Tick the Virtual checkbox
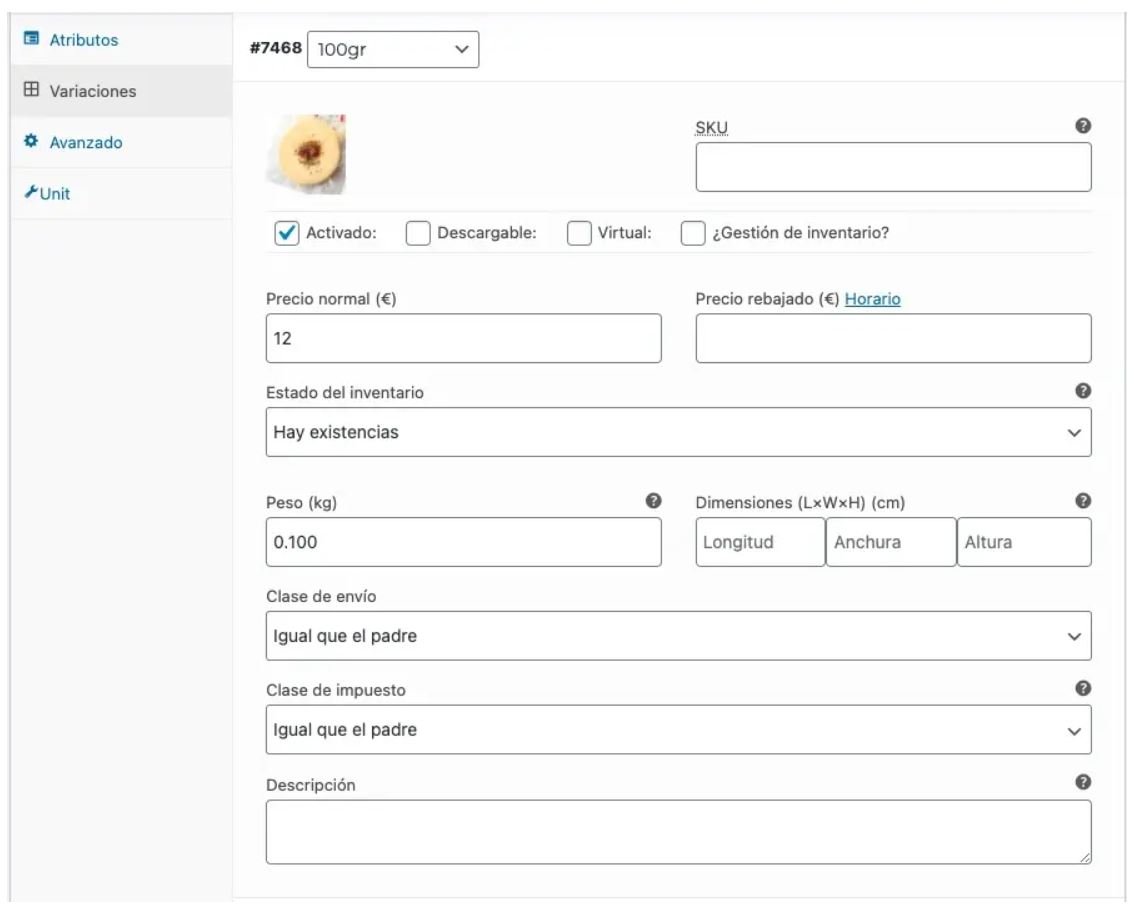This screenshot has height=912, width=1134. [x=579, y=233]
